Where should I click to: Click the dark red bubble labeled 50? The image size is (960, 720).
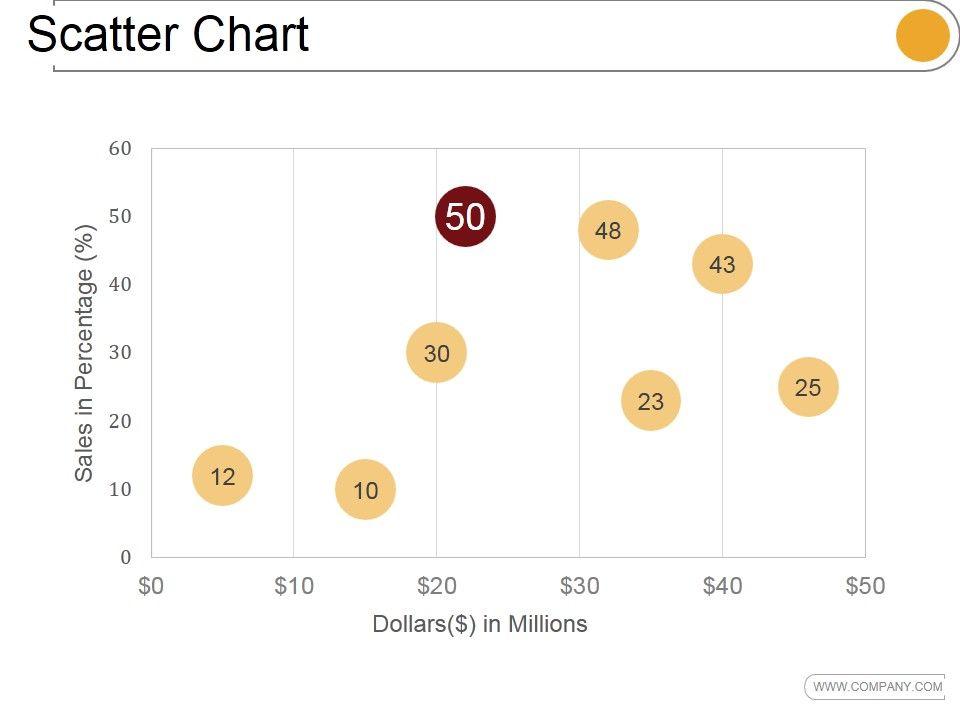[x=465, y=216]
